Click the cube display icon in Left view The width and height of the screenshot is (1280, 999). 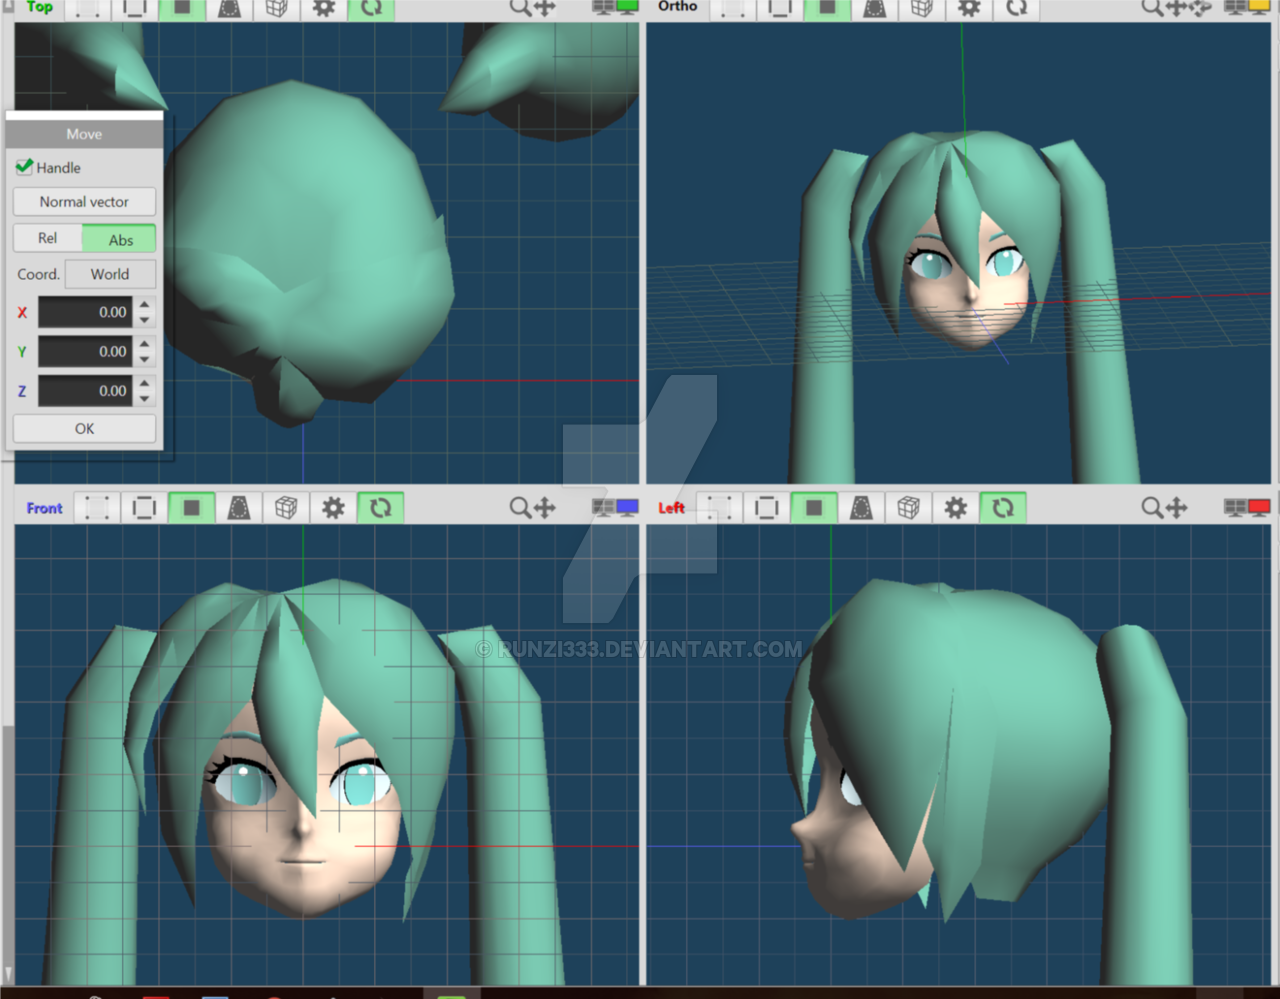coord(908,508)
